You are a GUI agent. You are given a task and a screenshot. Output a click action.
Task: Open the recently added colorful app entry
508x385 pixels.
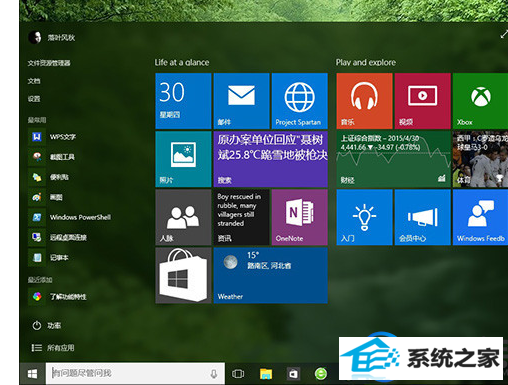pyautogui.click(x=58, y=296)
